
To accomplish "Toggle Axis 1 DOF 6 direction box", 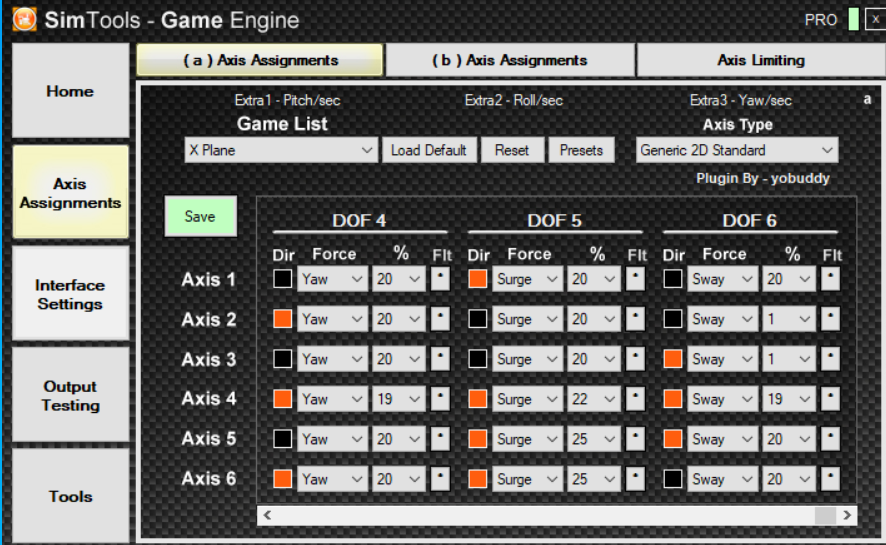I will pyautogui.click(x=672, y=279).
